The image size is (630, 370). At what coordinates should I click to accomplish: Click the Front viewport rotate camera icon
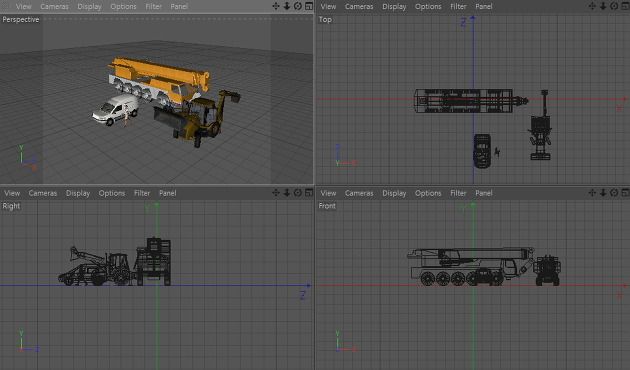coord(614,193)
